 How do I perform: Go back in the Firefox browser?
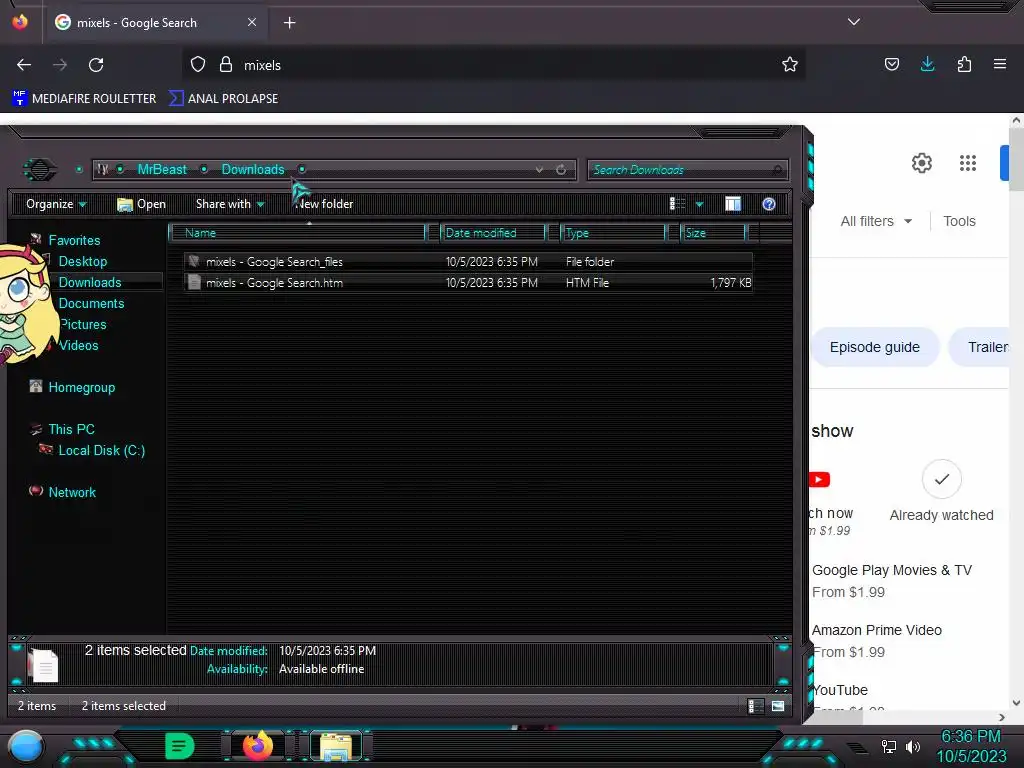pyautogui.click(x=24, y=65)
